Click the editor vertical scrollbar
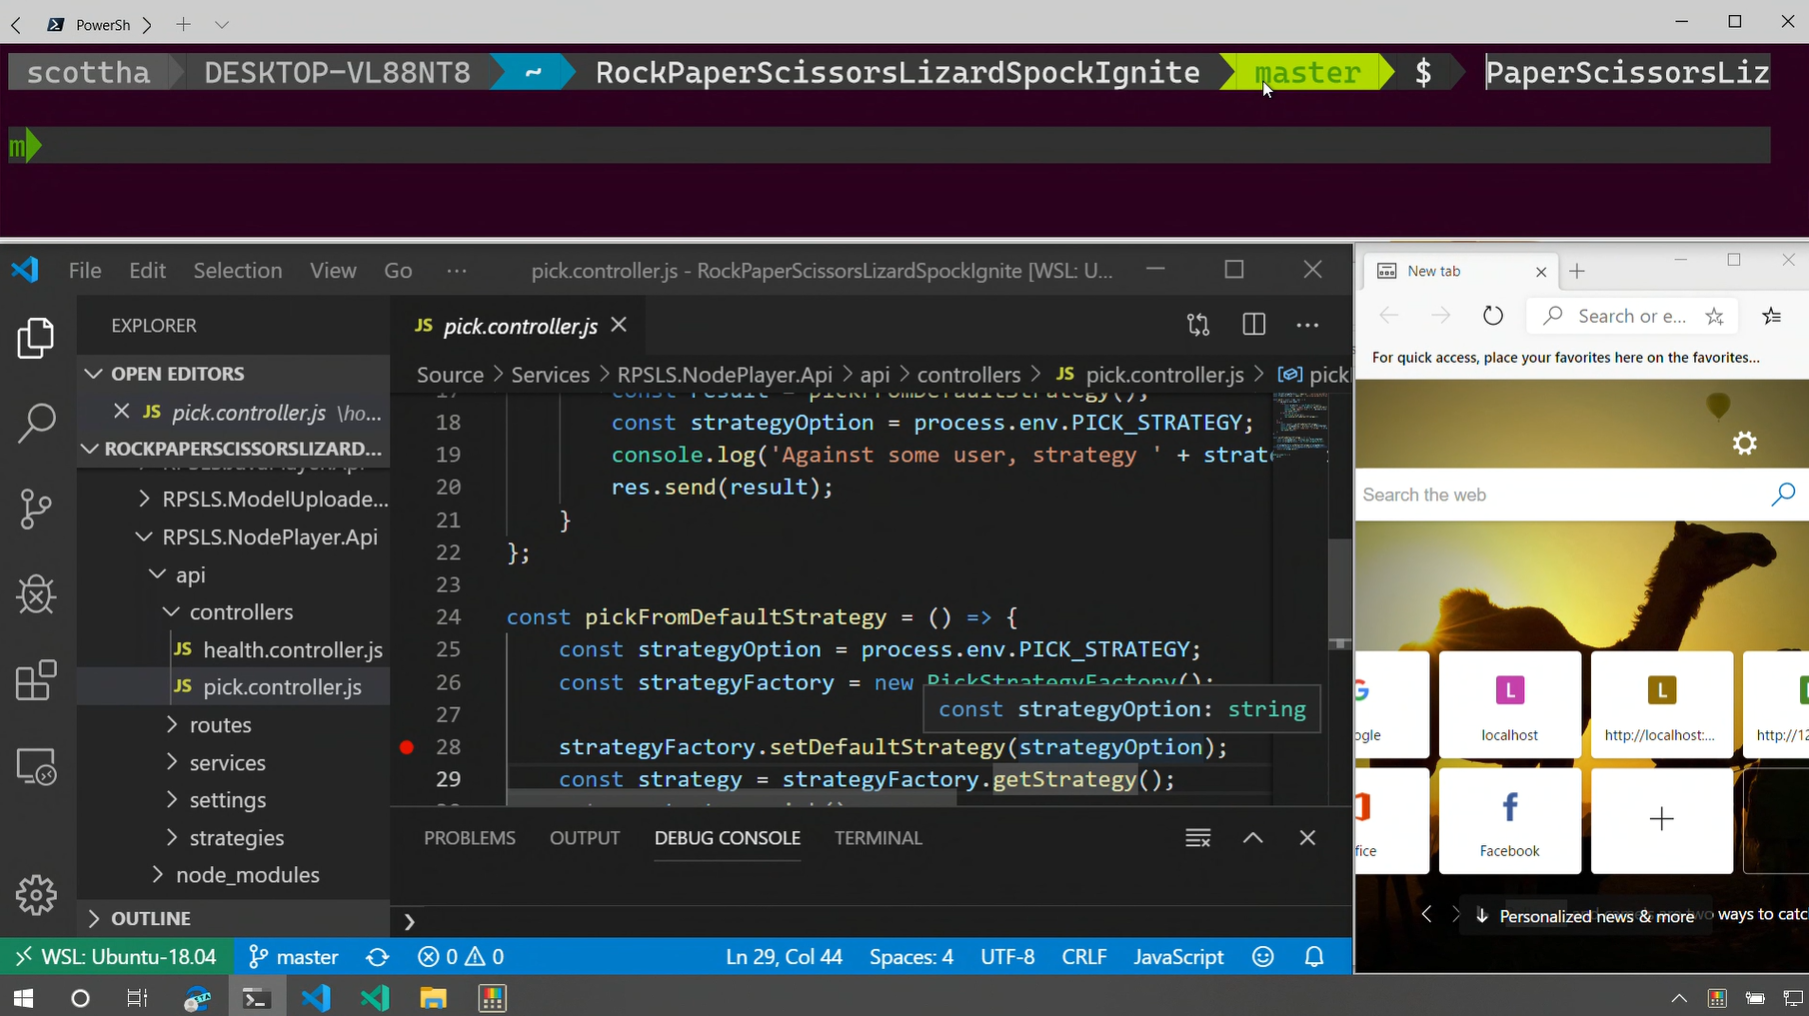 [x=1340, y=590]
